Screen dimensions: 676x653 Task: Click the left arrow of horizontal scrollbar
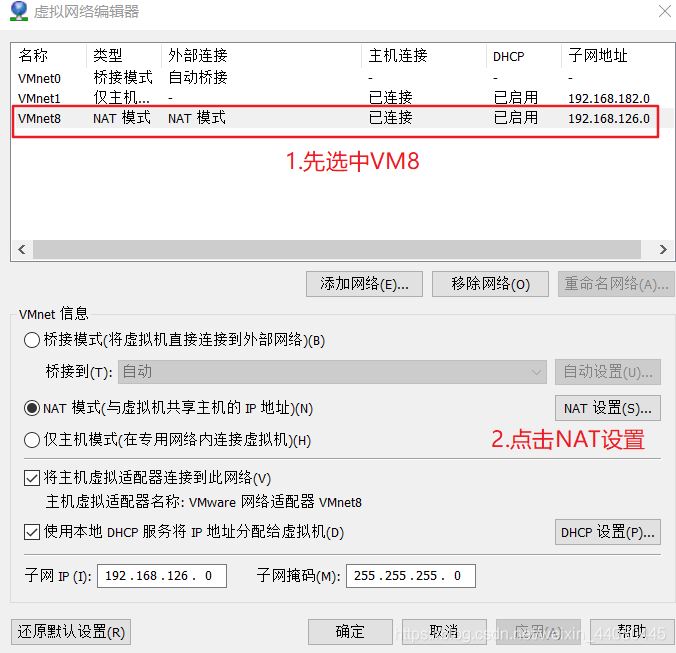point(22,249)
